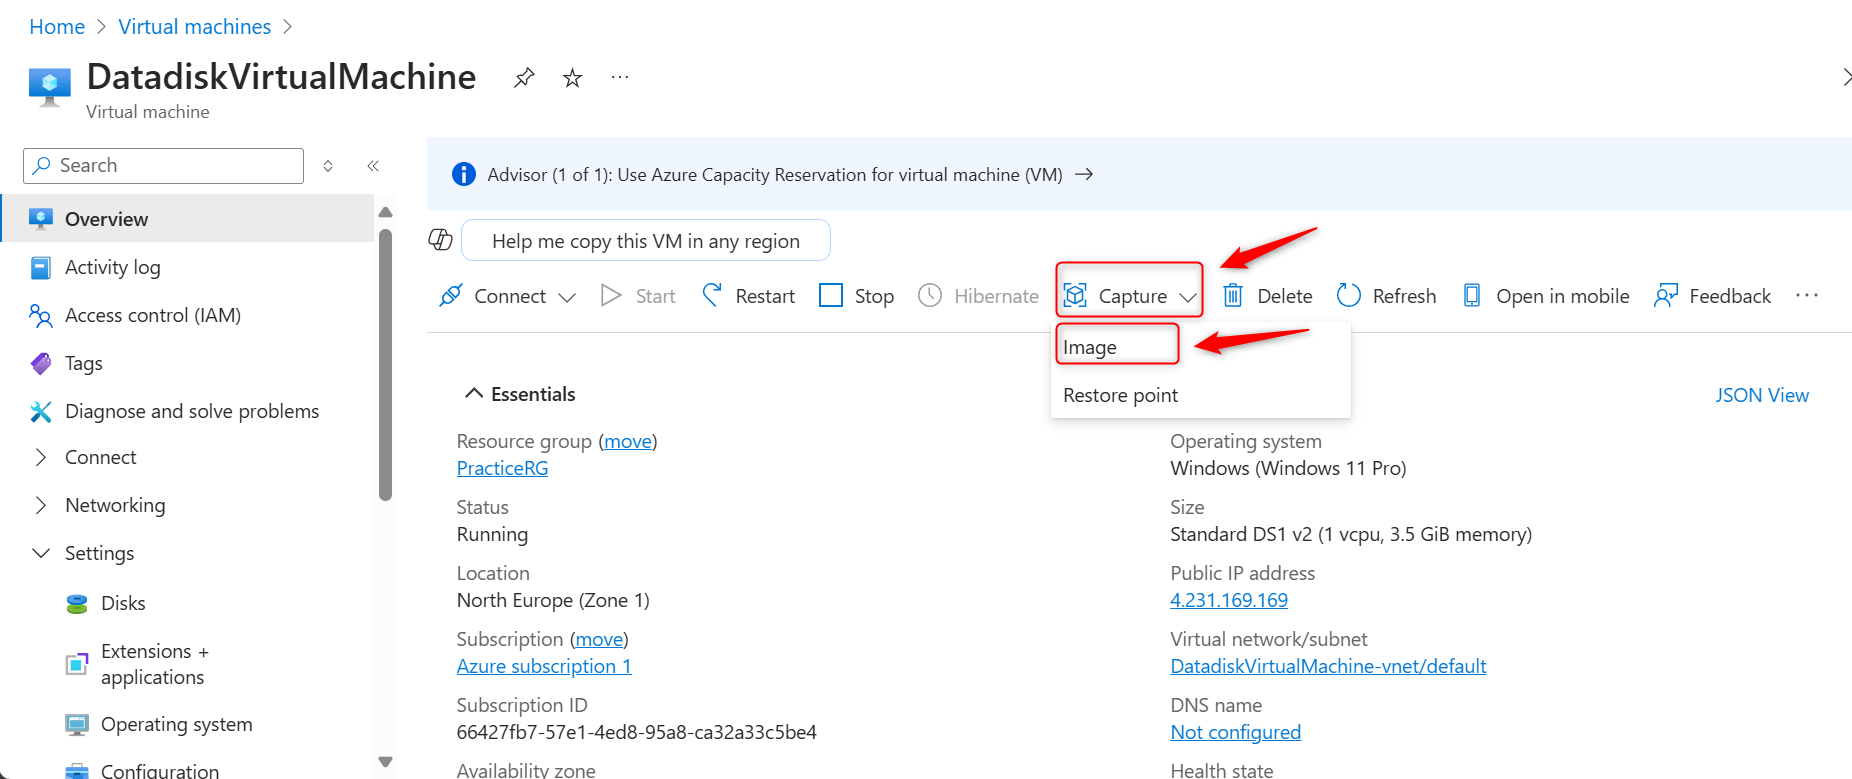Click the Refresh circular arrow icon
This screenshot has height=779, width=1852.
click(x=1349, y=295)
